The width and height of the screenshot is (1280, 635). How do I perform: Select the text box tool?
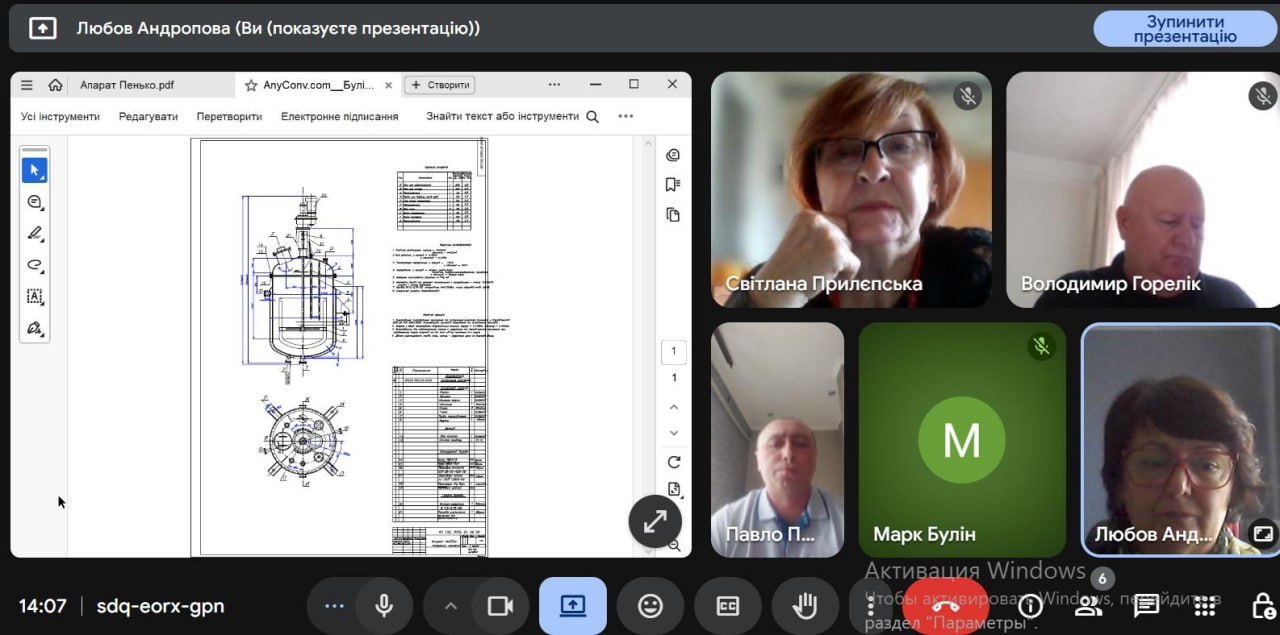point(35,297)
